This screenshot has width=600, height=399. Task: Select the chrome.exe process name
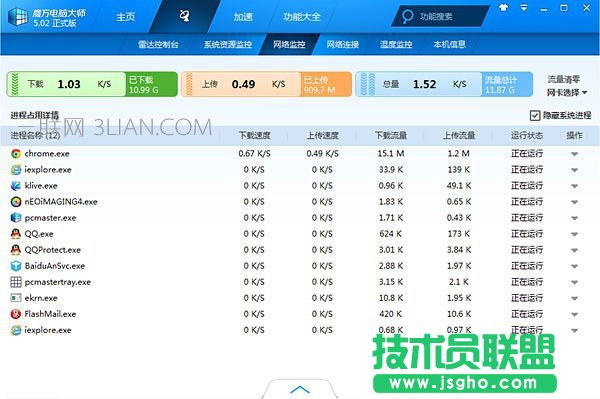coord(47,154)
